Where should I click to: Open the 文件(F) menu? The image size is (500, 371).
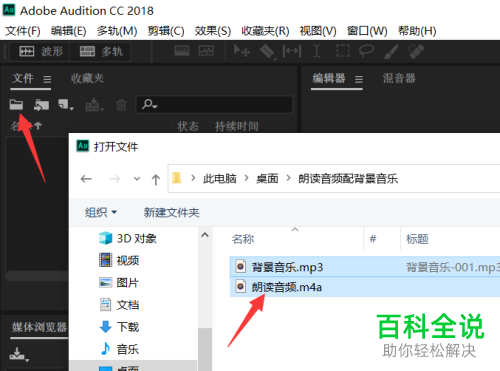pyautogui.click(x=23, y=31)
